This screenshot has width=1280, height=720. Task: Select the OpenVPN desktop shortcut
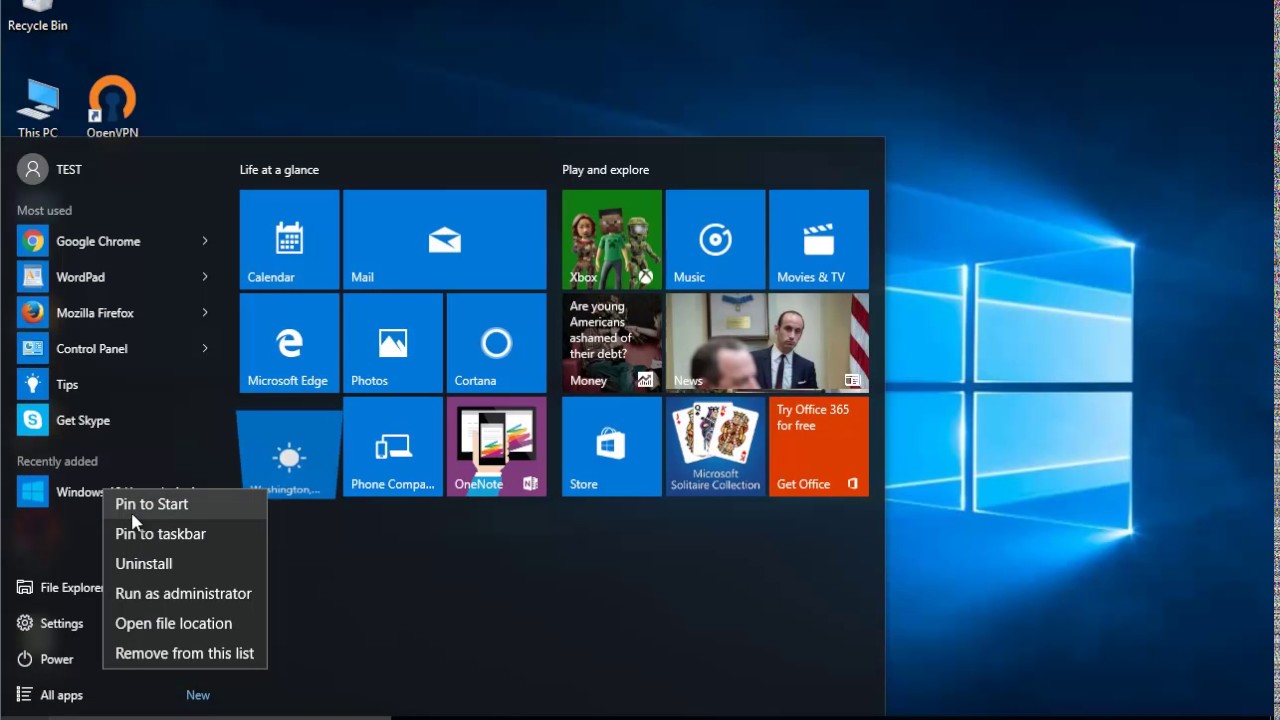pos(112,108)
